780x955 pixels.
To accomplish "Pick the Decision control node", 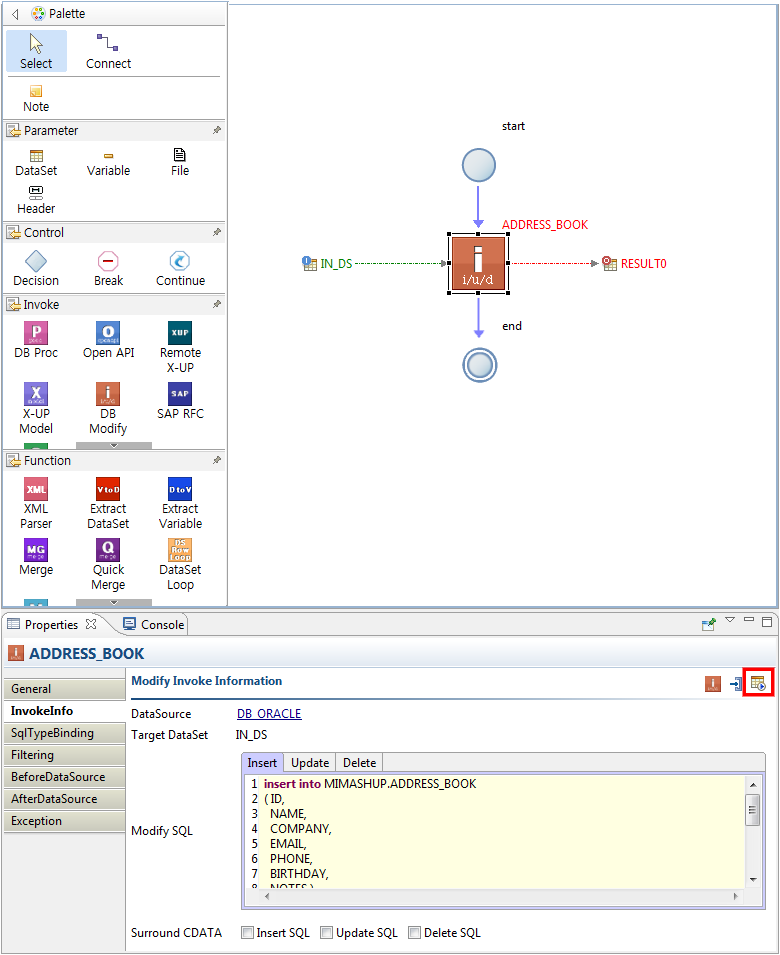I will pyautogui.click(x=36, y=269).
